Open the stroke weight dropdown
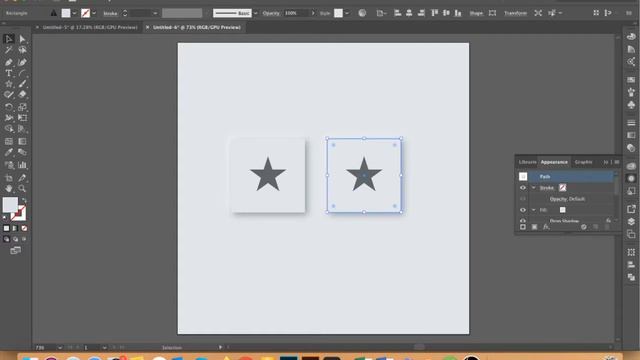The height and width of the screenshot is (360, 640). [155, 13]
